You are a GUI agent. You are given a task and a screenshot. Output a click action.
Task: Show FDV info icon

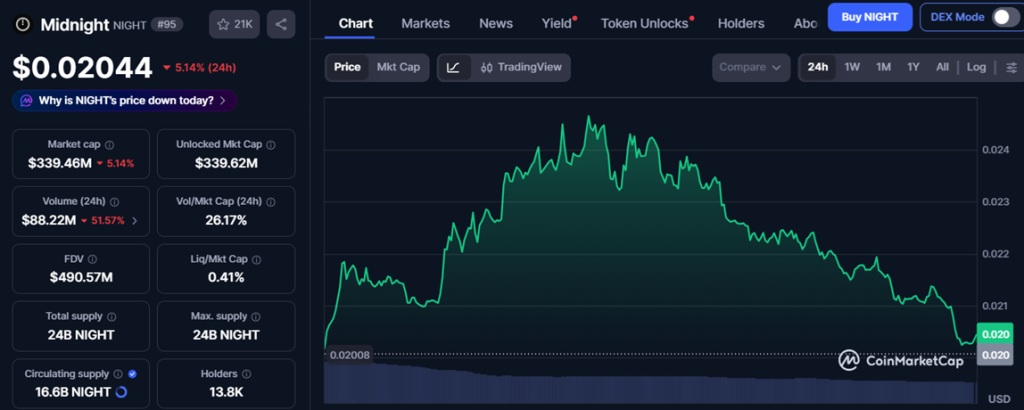click(93, 260)
